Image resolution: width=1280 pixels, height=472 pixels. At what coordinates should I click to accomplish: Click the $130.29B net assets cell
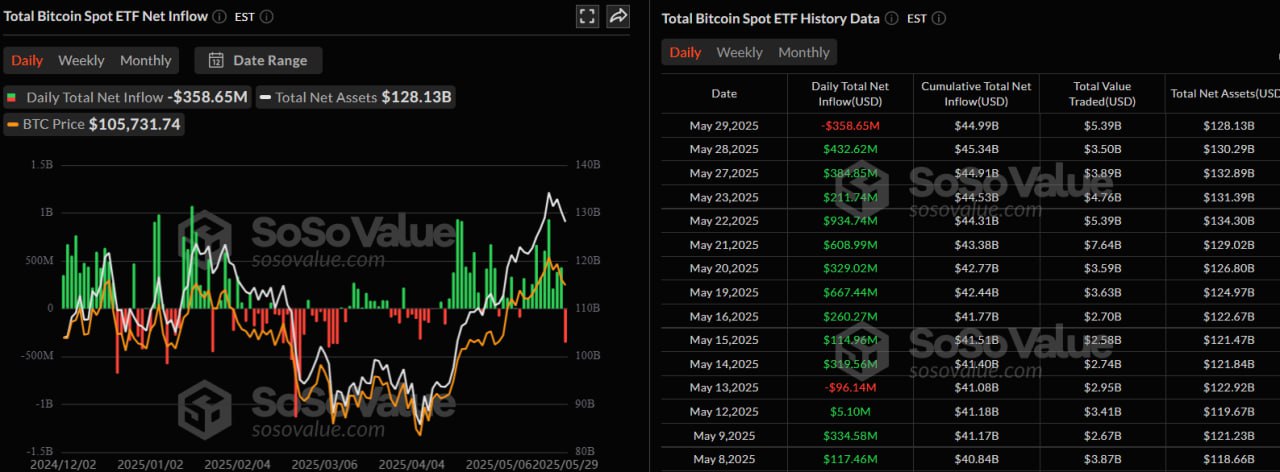click(x=1229, y=149)
